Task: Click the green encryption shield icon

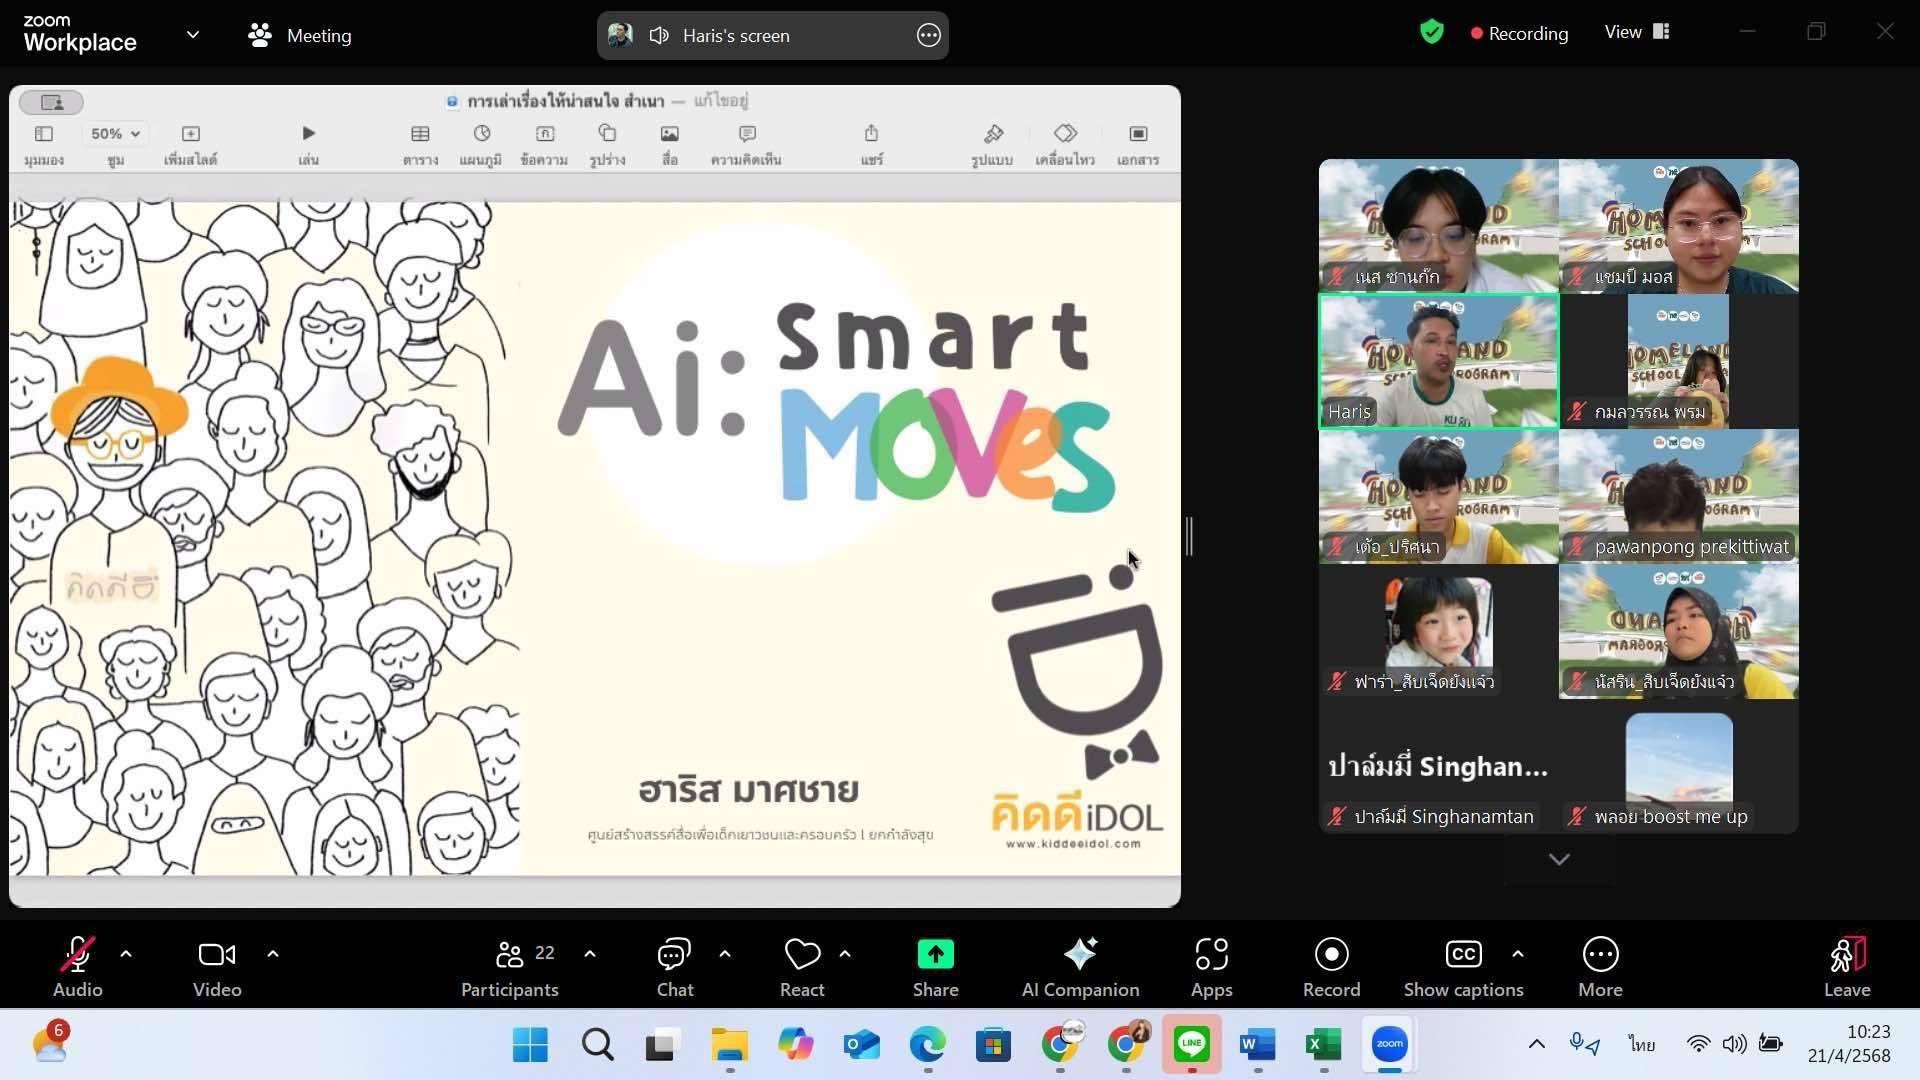Action: point(1432,33)
